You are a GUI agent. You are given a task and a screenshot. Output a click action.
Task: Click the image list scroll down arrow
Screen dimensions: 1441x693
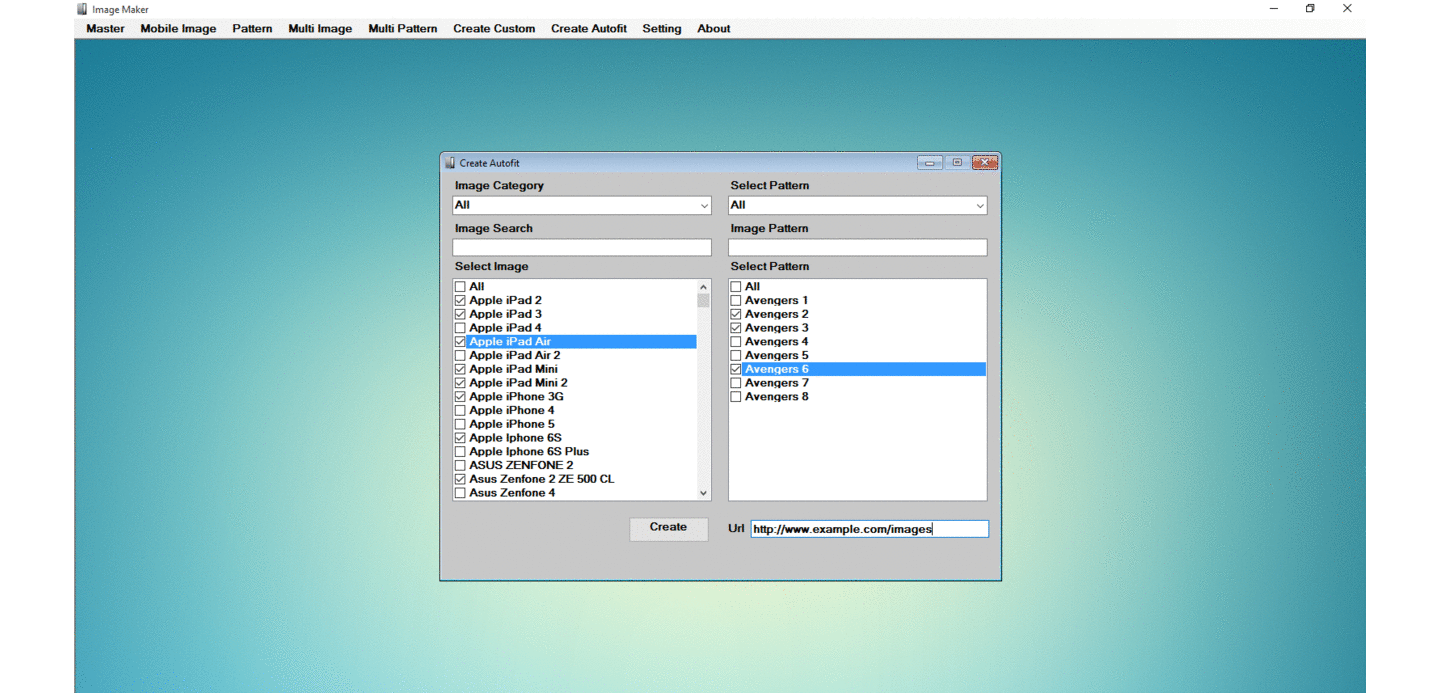pyautogui.click(x=703, y=493)
